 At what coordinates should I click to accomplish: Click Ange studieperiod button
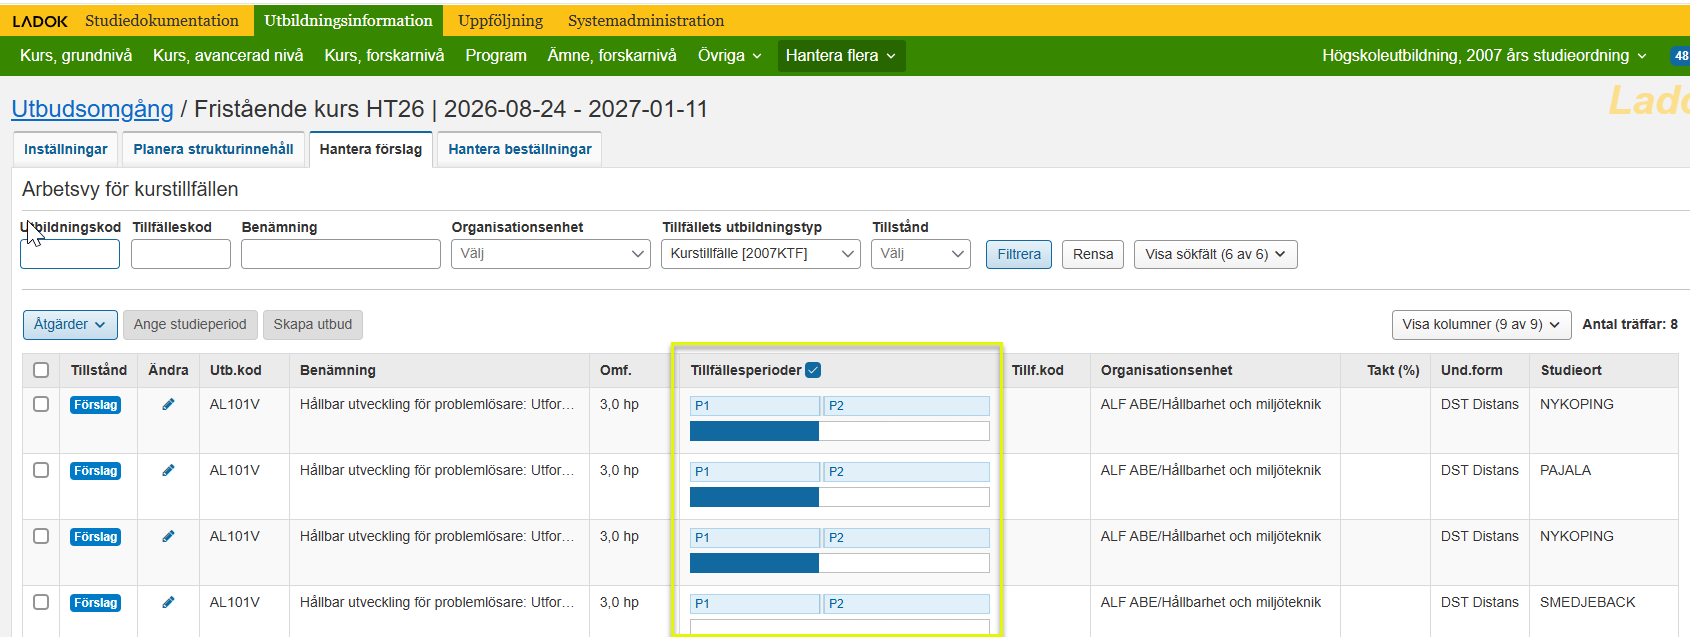[x=190, y=324]
